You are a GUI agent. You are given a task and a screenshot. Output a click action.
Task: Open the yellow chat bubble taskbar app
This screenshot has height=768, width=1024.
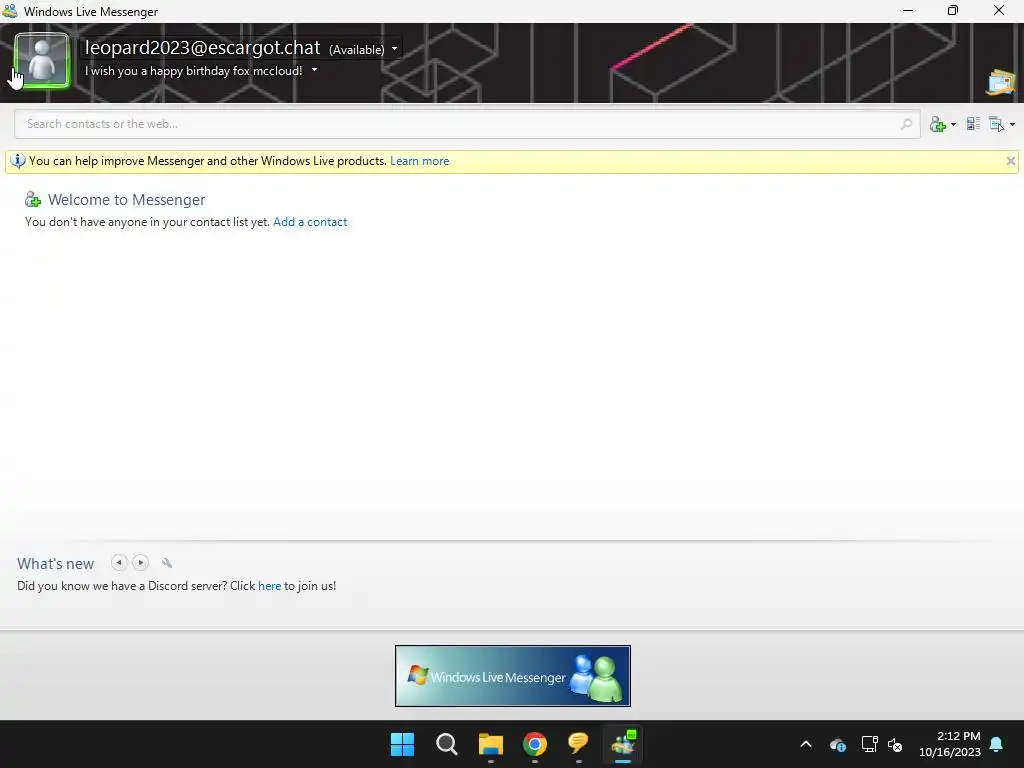point(578,743)
